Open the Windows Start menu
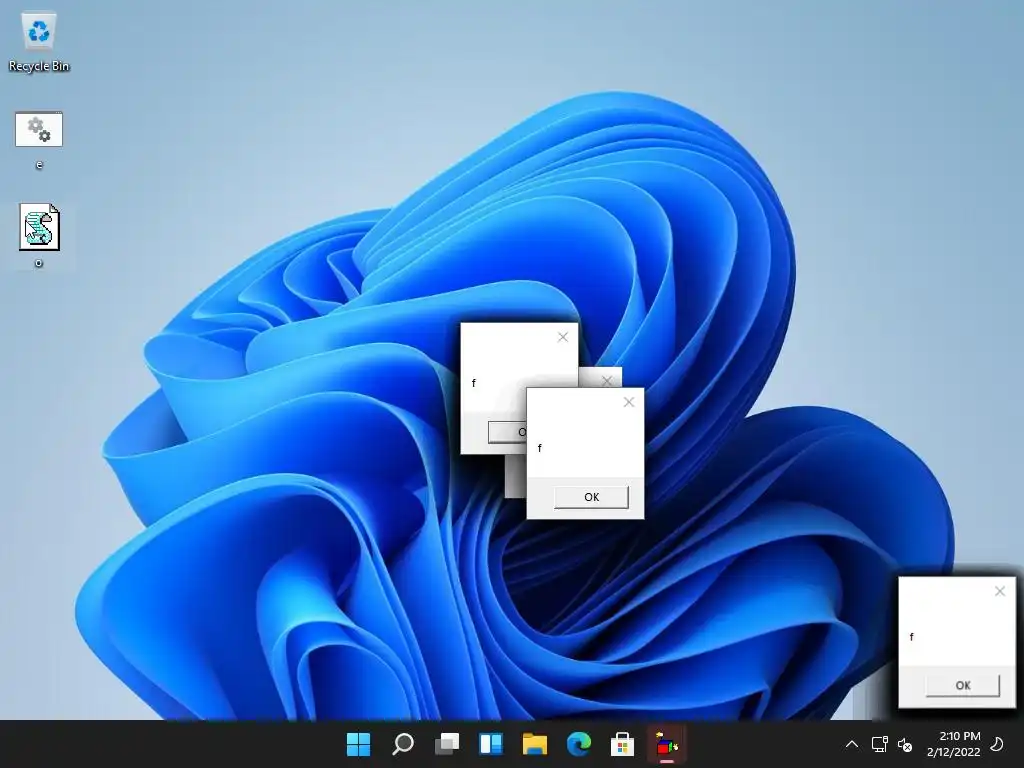The image size is (1024, 768). tap(359, 744)
